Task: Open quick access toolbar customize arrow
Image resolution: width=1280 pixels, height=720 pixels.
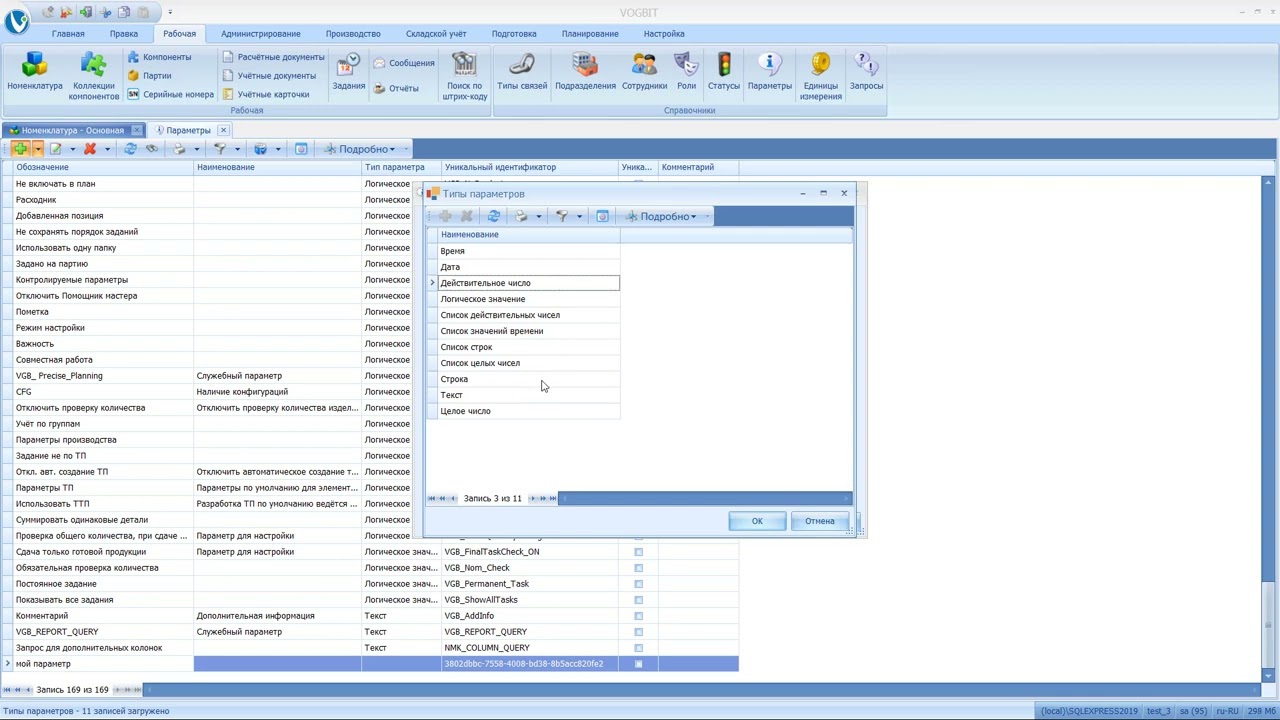Action: (169, 12)
